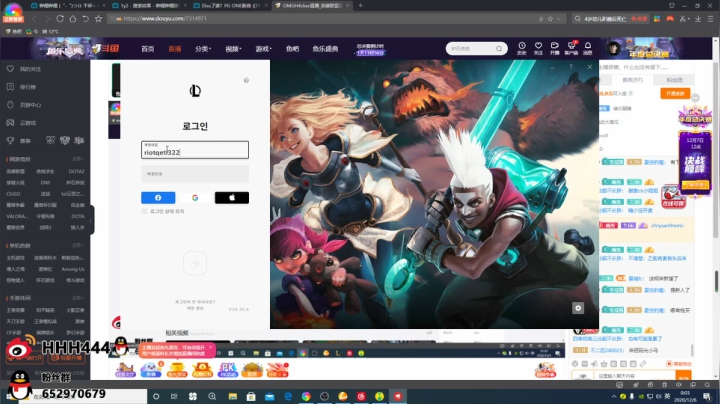720x404 pixels.
Task: Open File Explorer on Windows taskbar
Action: pos(233,396)
